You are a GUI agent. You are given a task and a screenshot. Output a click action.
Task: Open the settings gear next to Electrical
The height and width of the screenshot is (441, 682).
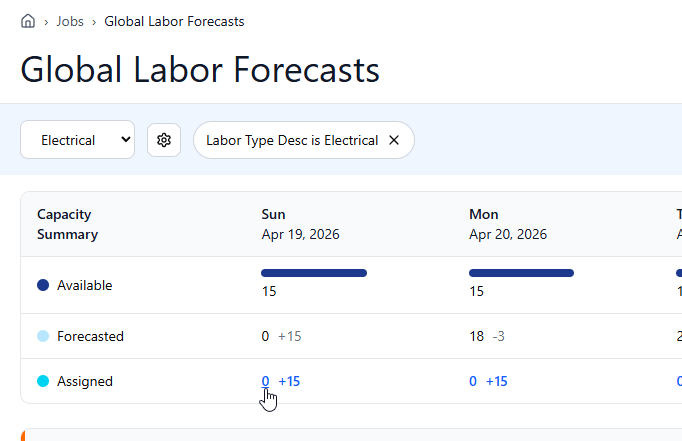coord(164,140)
